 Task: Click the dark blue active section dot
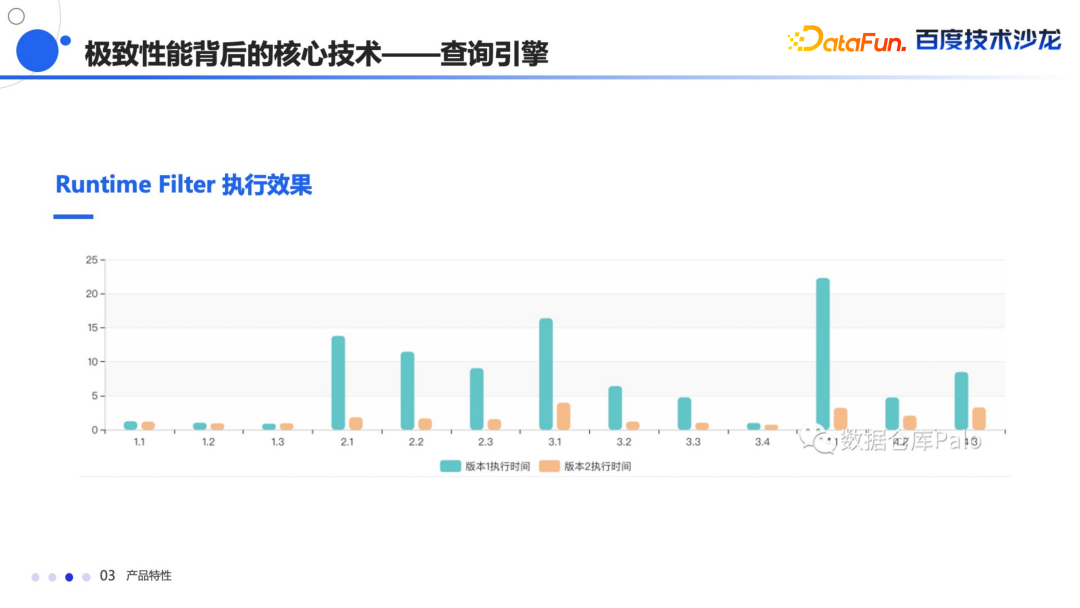[69, 577]
